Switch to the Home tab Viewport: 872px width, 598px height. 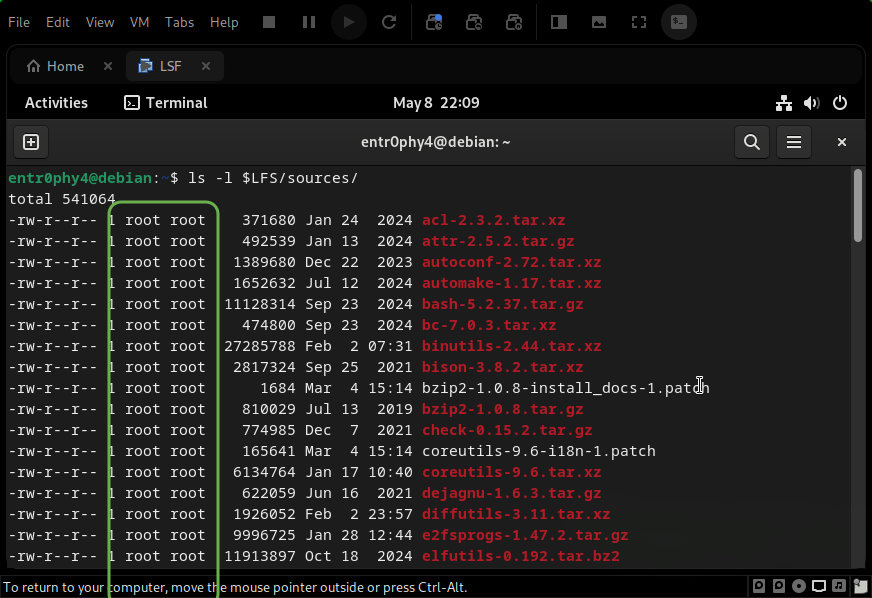pyautogui.click(x=55, y=66)
